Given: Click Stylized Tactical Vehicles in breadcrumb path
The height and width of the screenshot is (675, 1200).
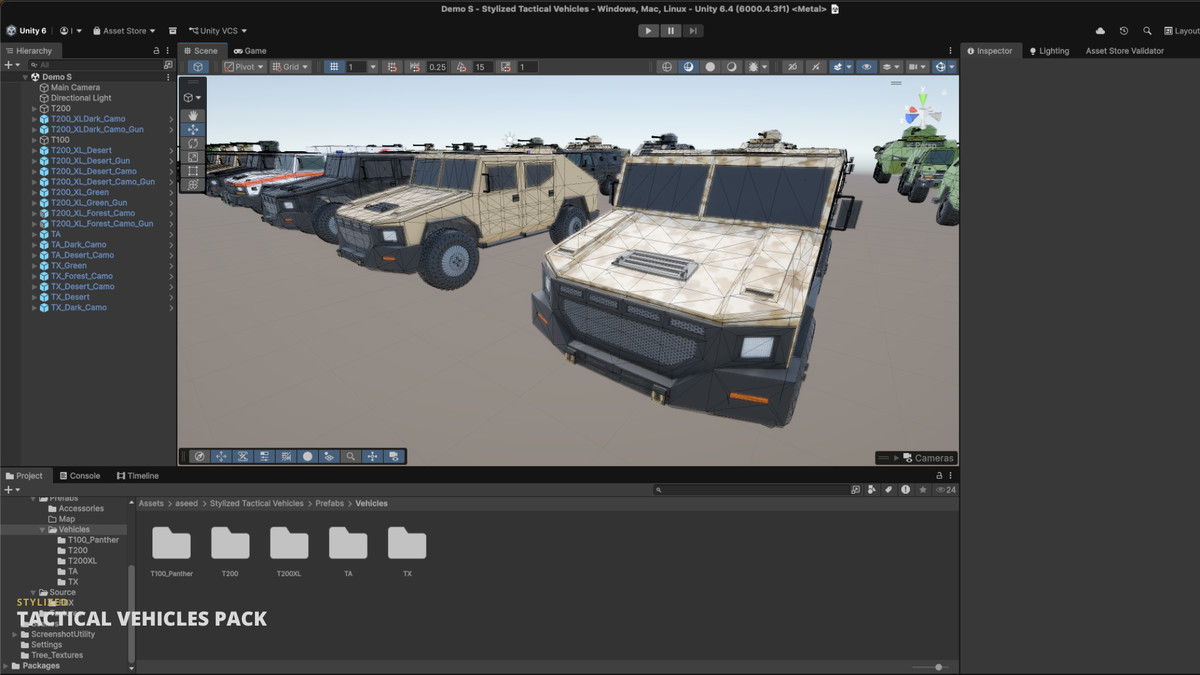Looking at the screenshot, I should (x=257, y=504).
